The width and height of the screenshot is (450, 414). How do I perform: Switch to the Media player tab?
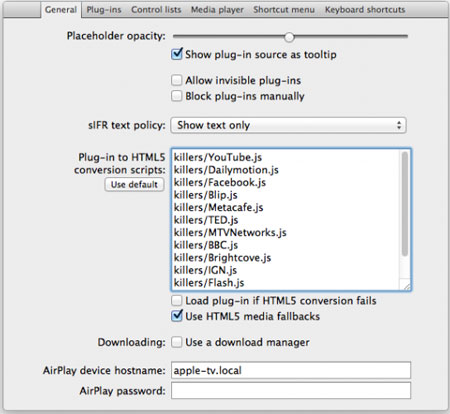(x=217, y=10)
